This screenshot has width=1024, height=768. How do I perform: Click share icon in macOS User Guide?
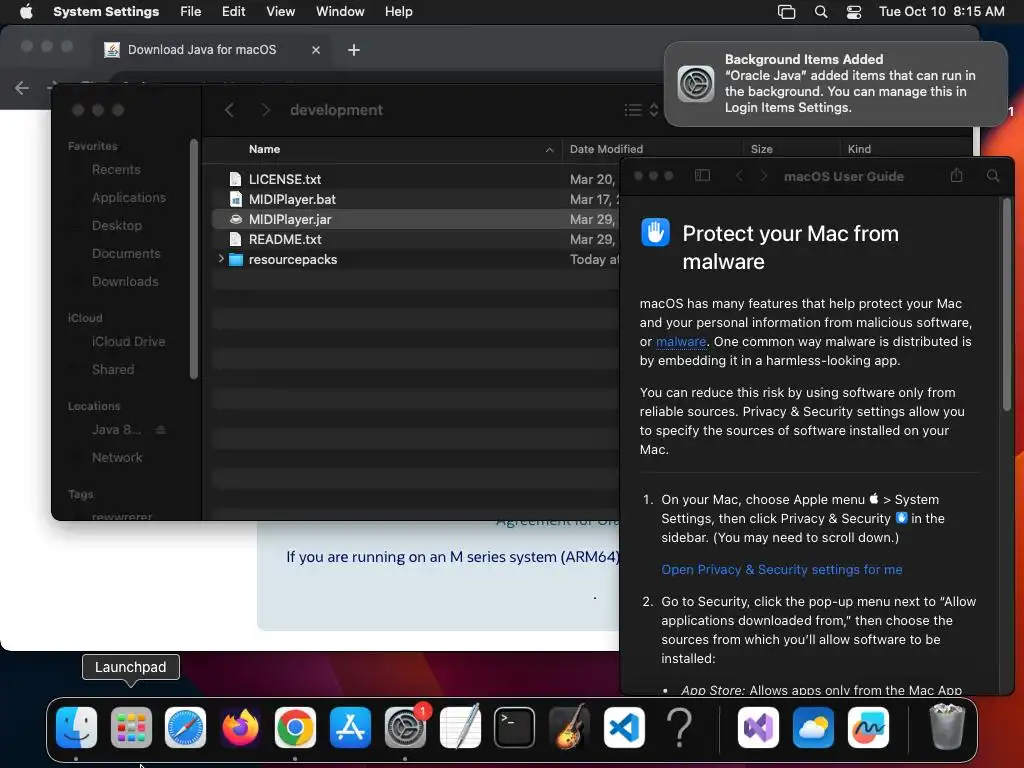(956, 175)
